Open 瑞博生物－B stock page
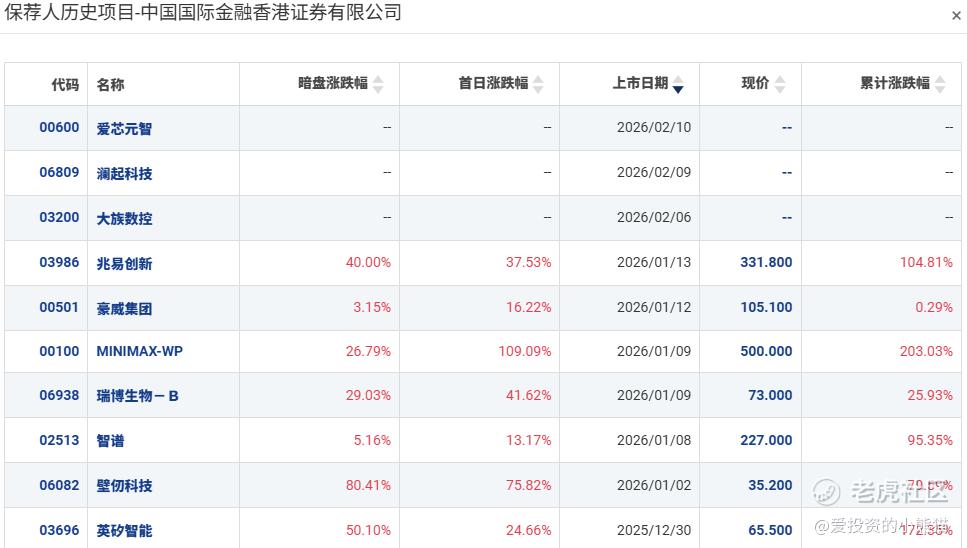Image resolution: width=967 pixels, height=548 pixels. [138, 396]
